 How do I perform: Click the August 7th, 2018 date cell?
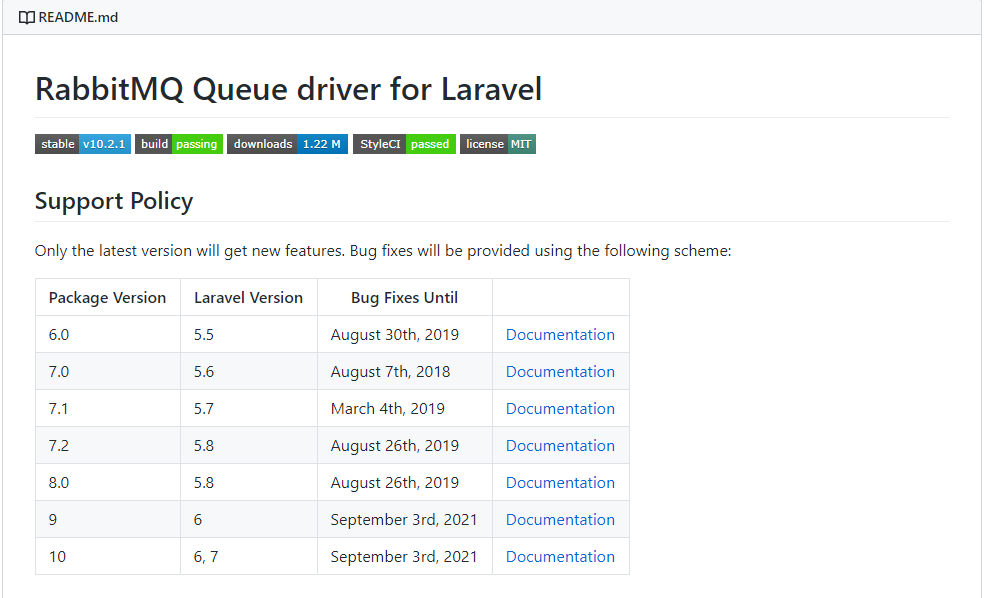pyautogui.click(x=390, y=372)
